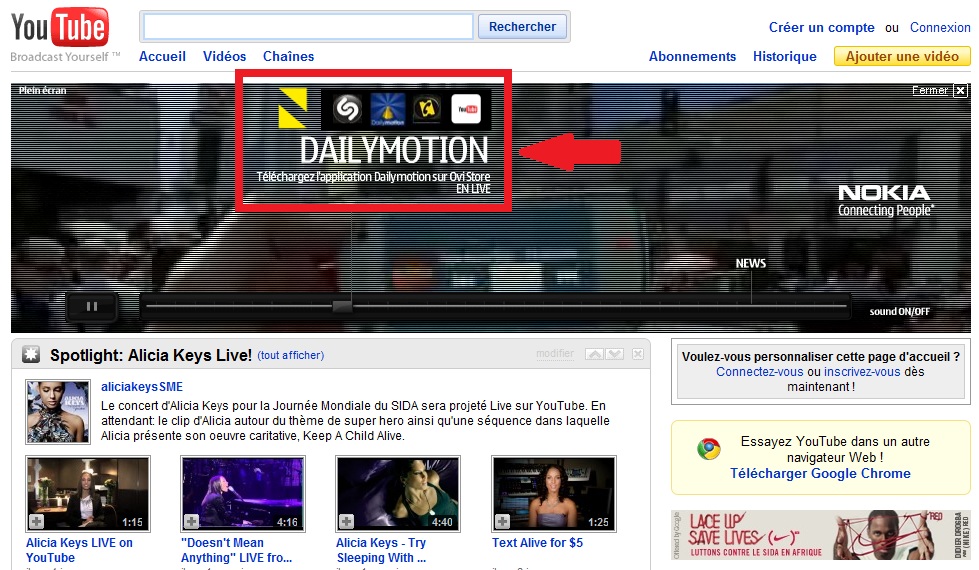Click the Connectez-vous link
979x570 pixels.
pos(760,371)
